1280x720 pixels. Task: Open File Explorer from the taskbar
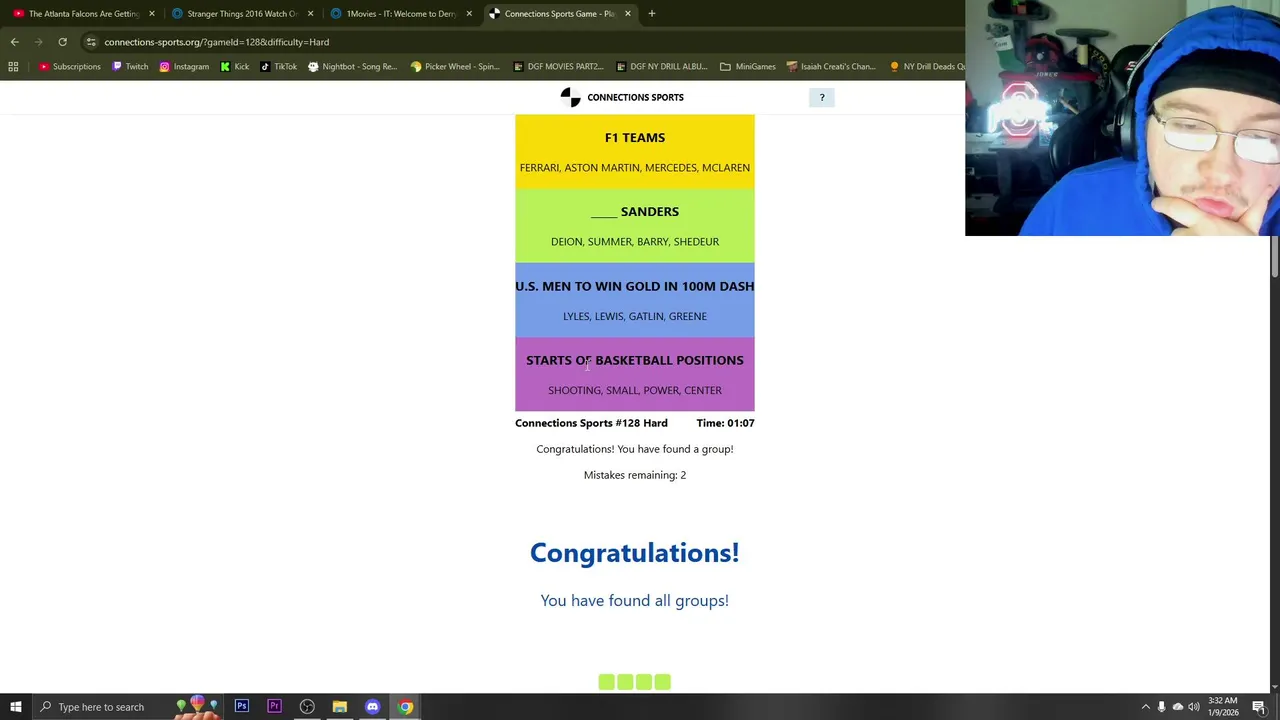[x=340, y=707]
